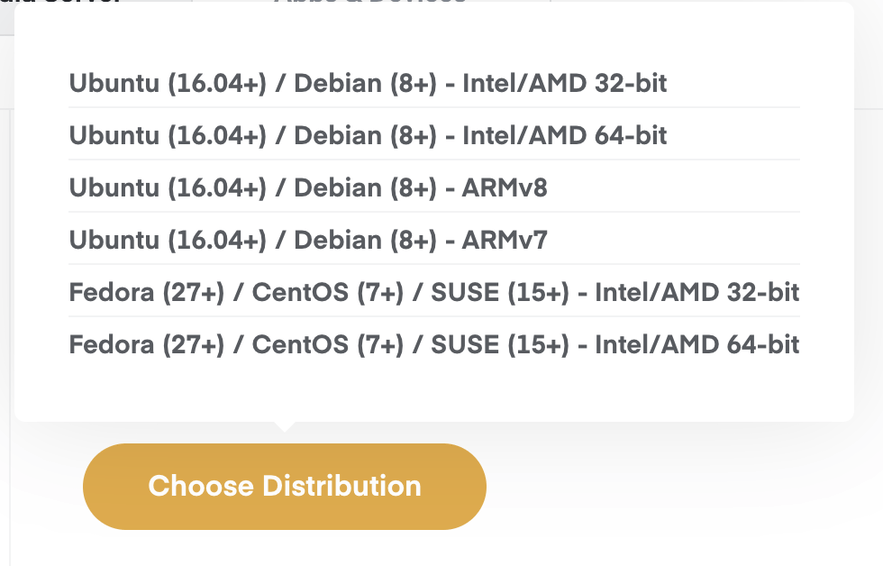Choose the 64-bit SUSE 15+ package

pos(433,345)
